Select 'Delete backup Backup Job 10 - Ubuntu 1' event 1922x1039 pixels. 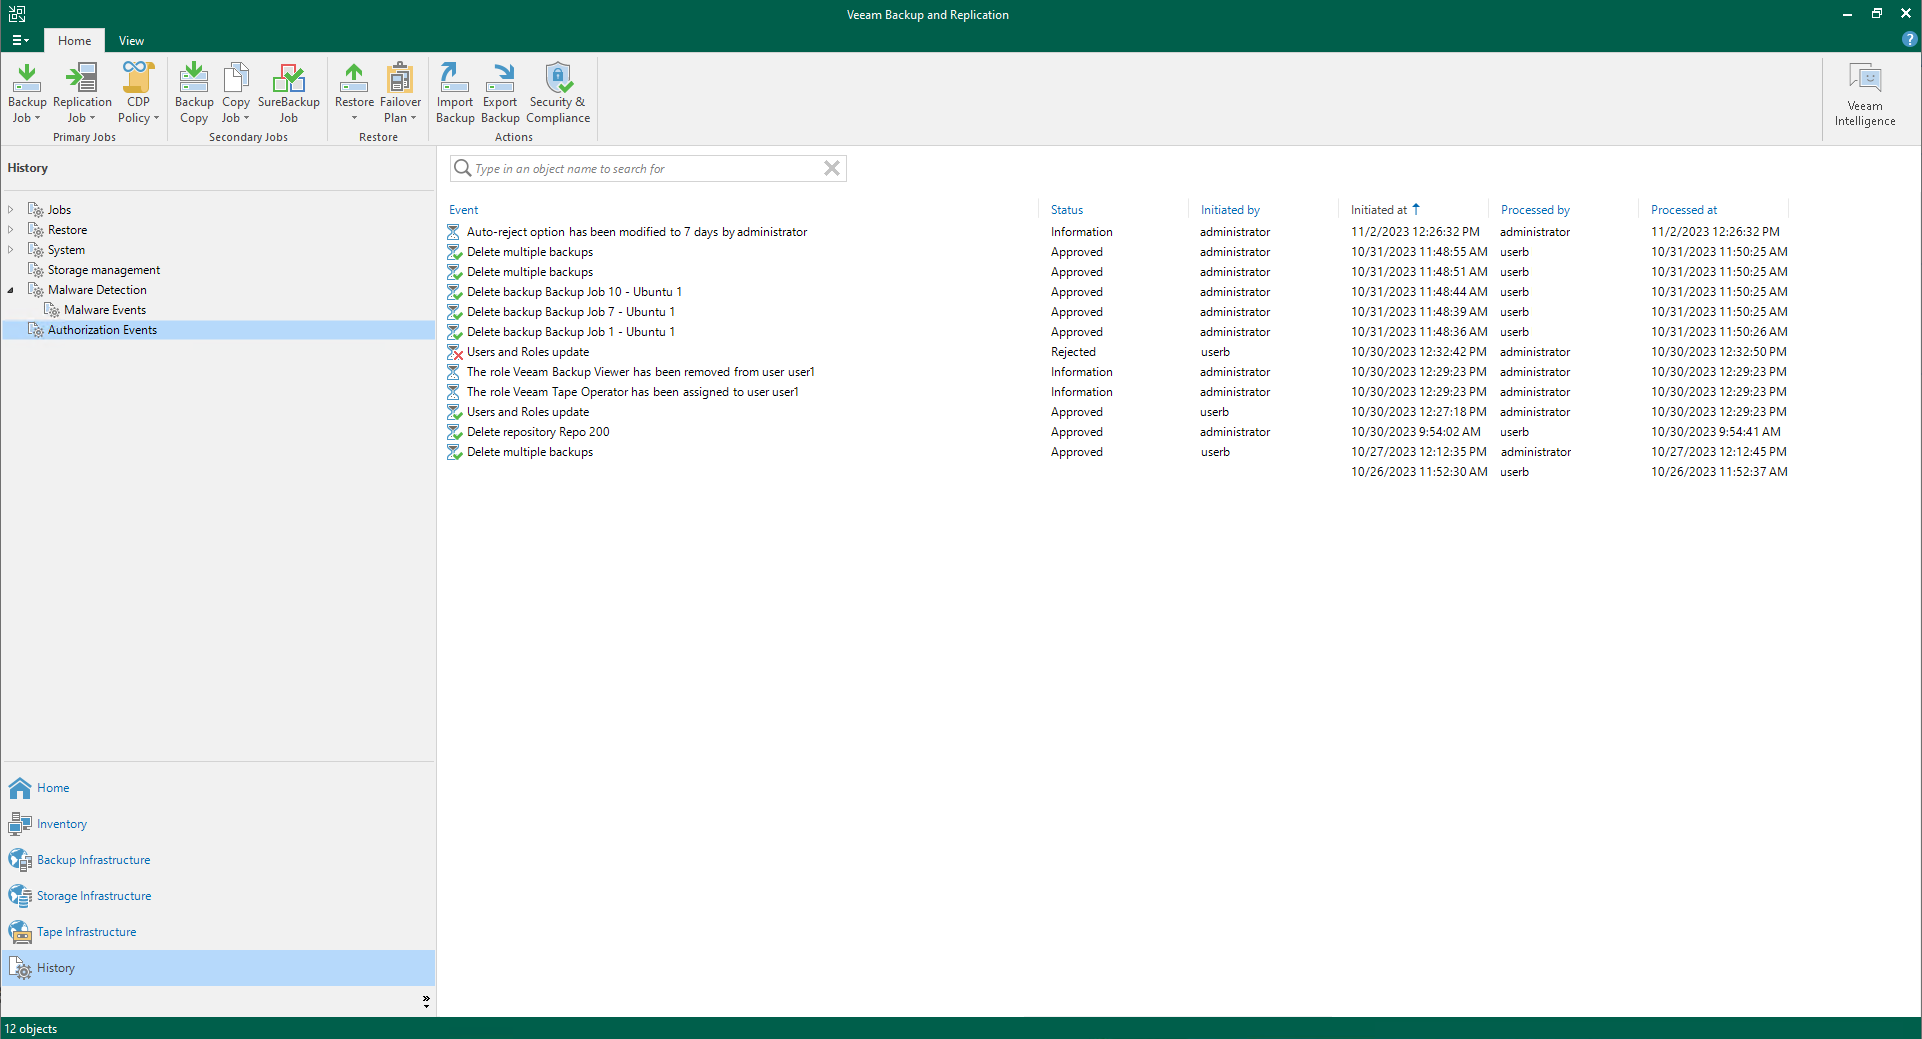574,292
